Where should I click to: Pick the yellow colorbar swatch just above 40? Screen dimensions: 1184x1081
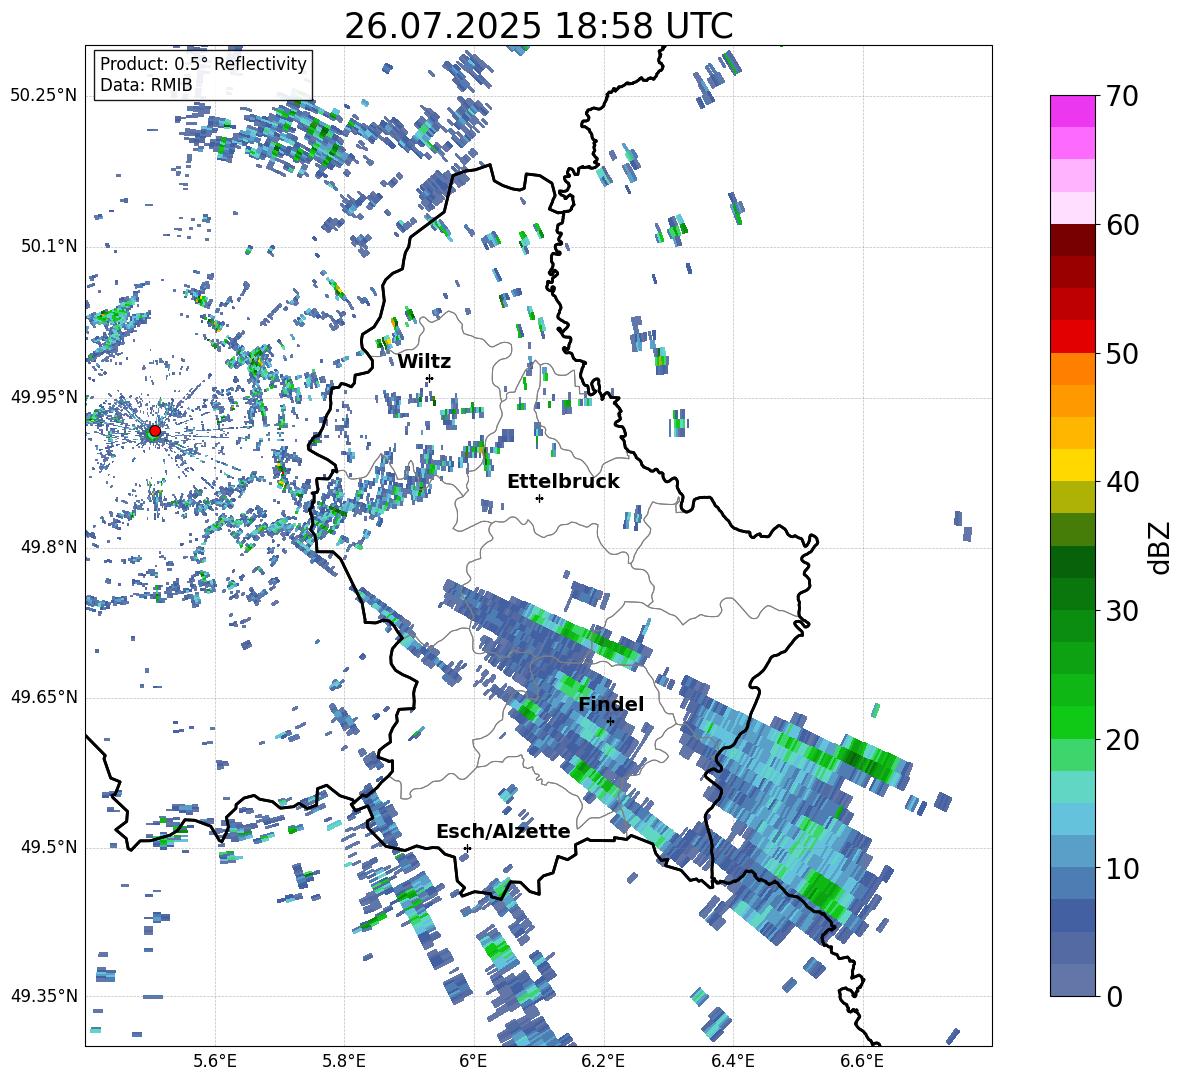1072,465
